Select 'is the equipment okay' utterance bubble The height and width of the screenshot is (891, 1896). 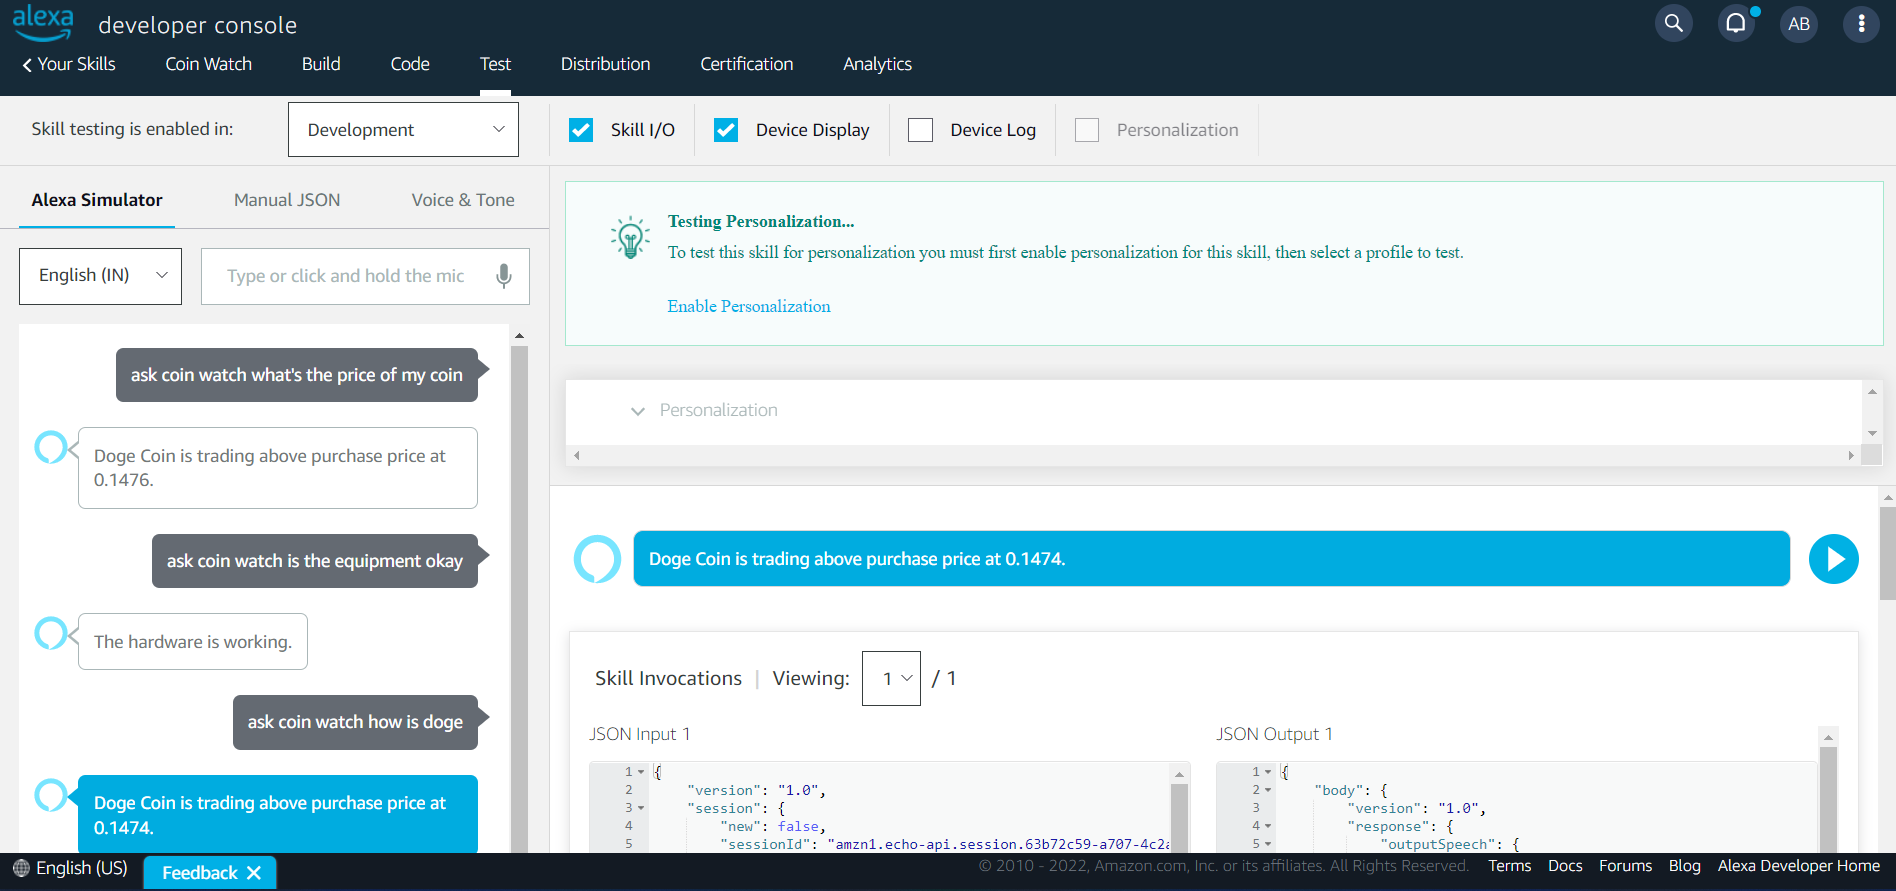315,561
